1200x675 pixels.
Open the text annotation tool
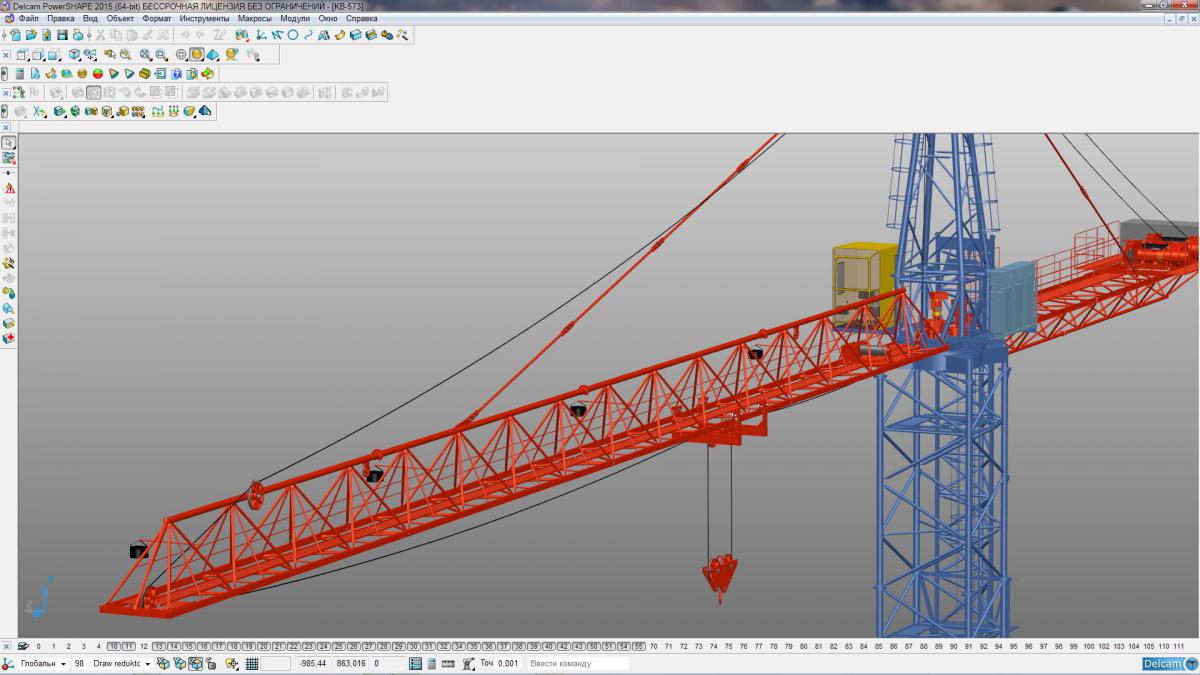click(x=324, y=35)
